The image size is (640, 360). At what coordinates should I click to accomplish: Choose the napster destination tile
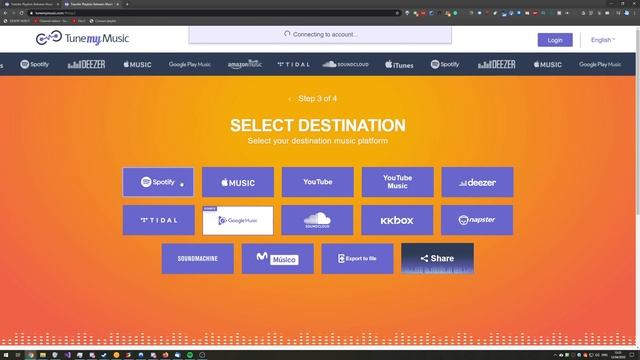tap(477, 220)
